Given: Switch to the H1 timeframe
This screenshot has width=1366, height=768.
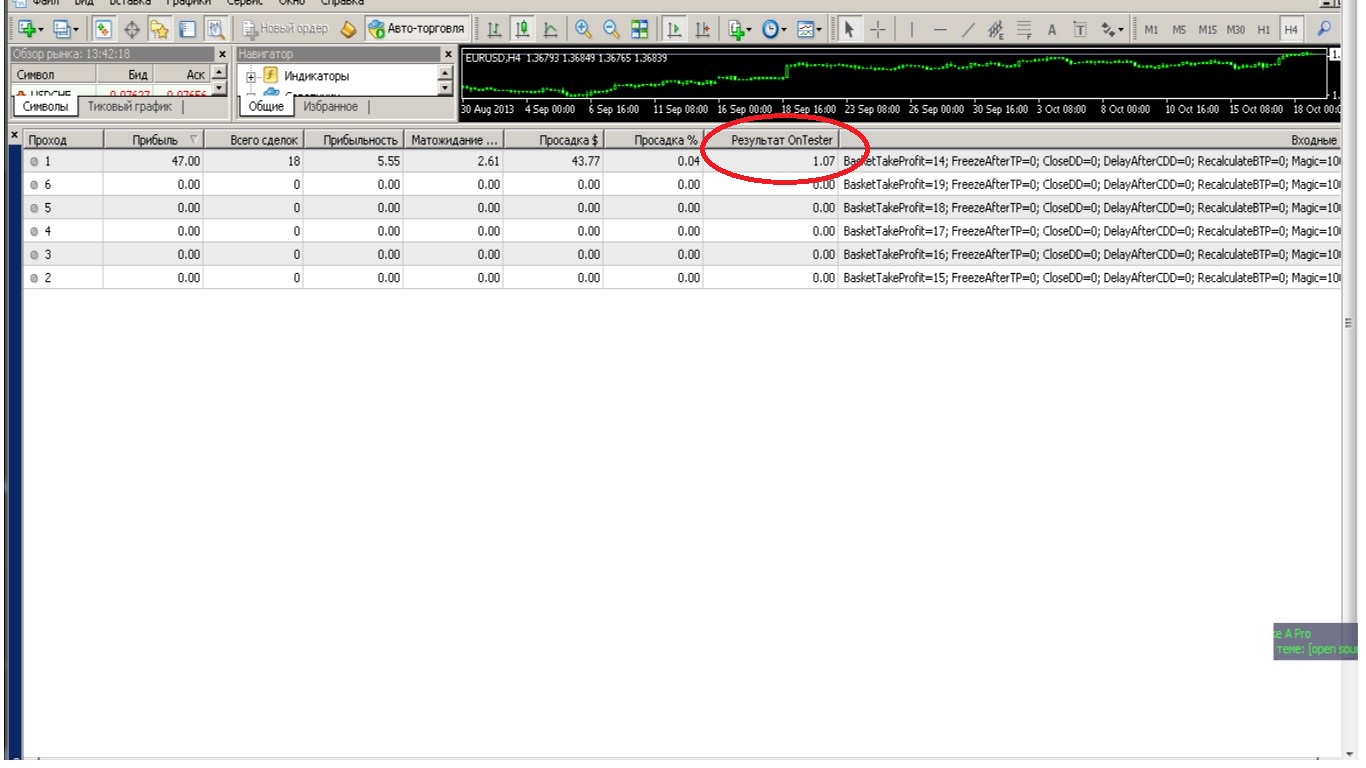Looking at the screenshot, I should tap(1263, 29).
